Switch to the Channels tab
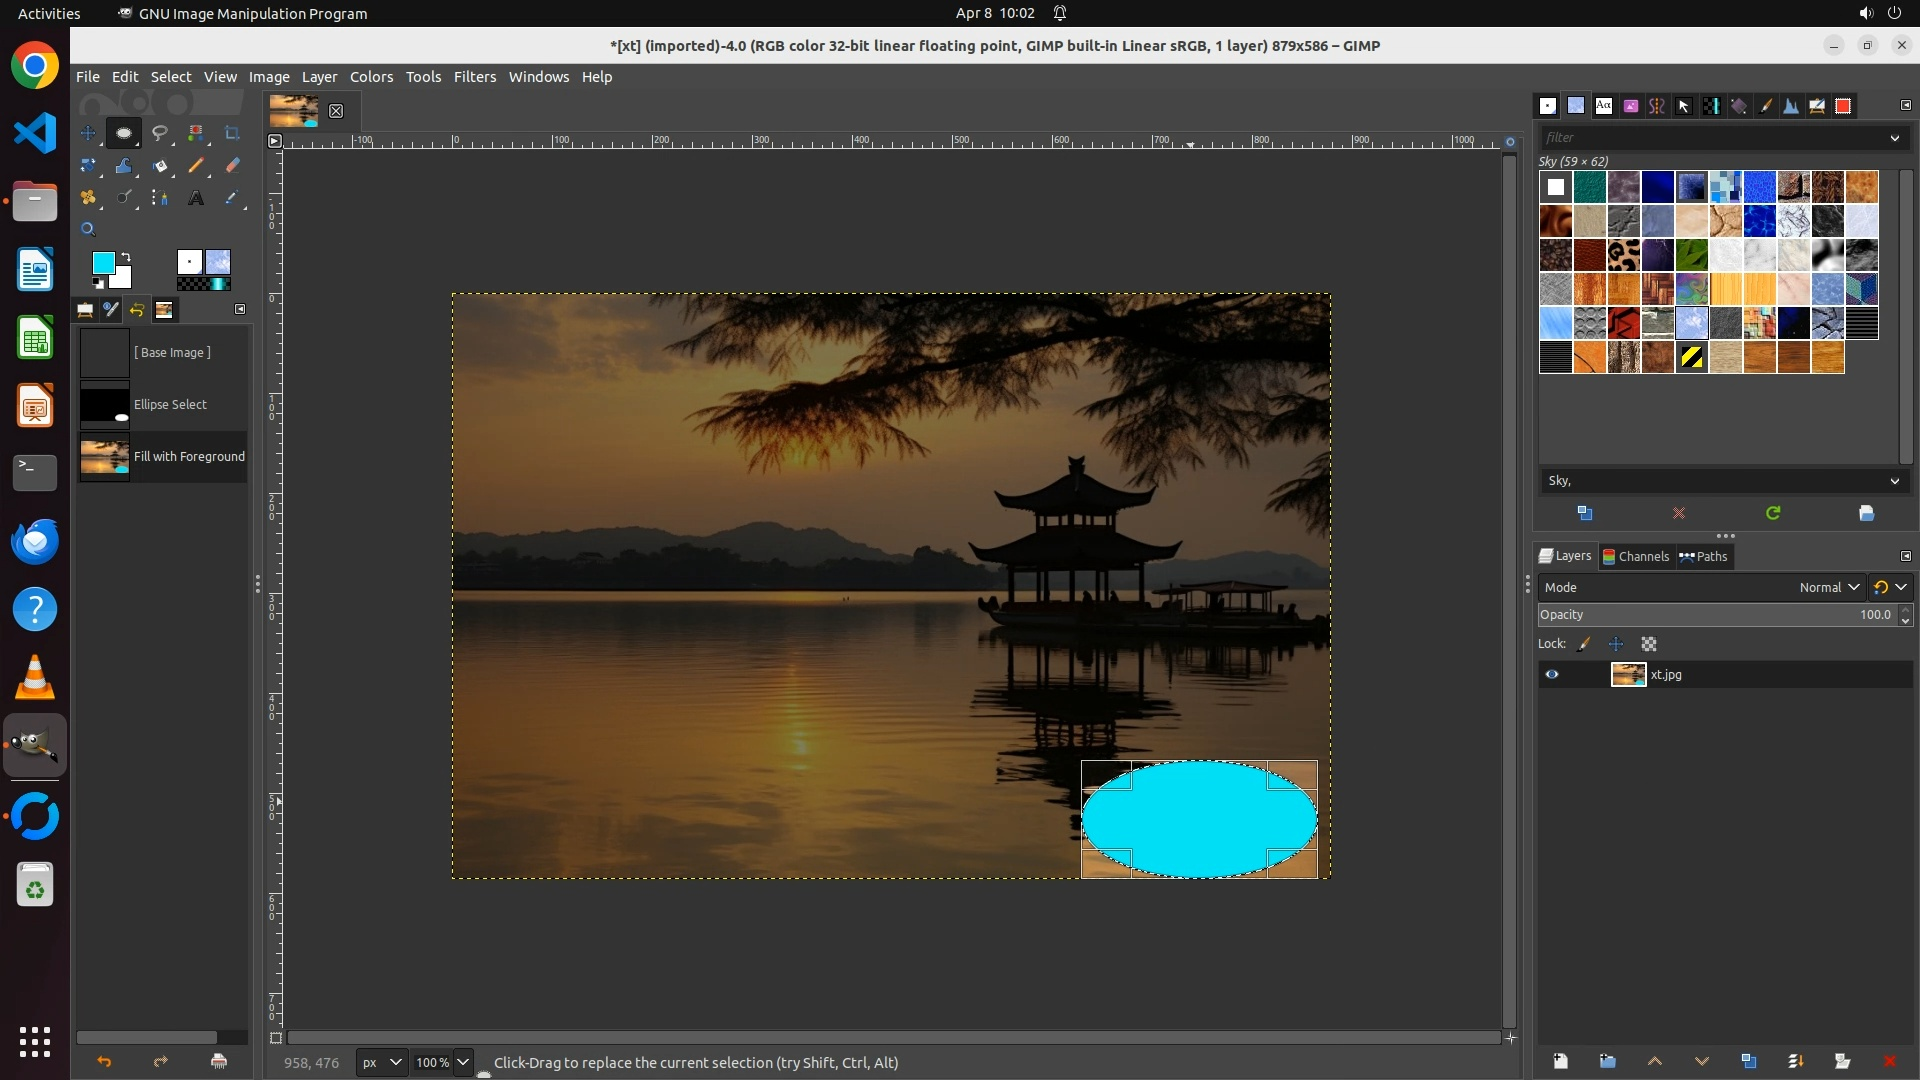Viewport: 1920px width, 1080px height. coord(1636,557)
